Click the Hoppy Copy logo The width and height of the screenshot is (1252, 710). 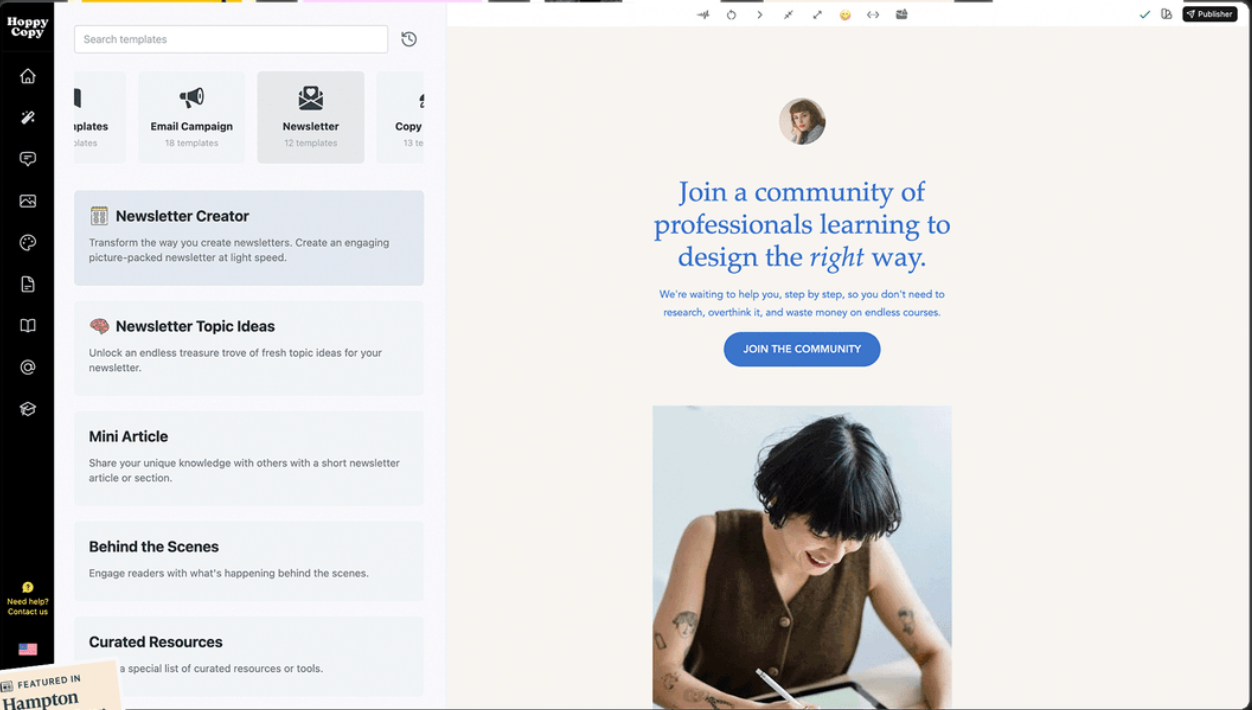27,28
